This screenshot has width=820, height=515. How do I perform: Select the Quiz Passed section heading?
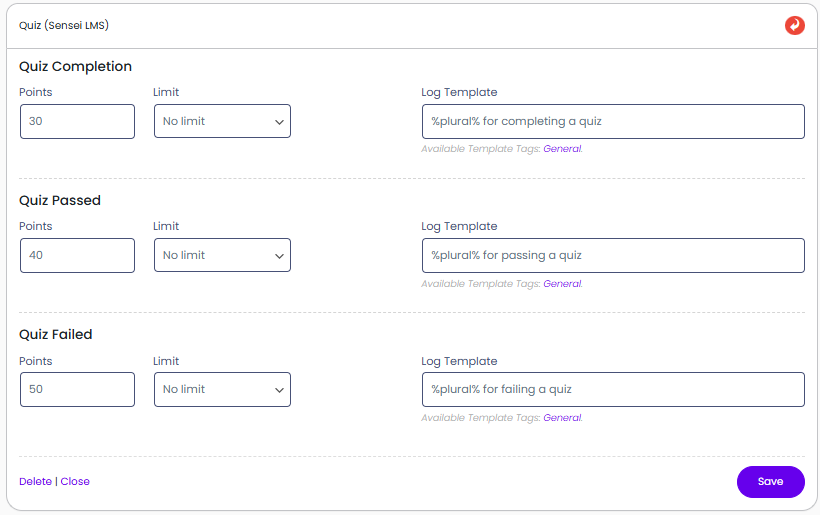60,200
